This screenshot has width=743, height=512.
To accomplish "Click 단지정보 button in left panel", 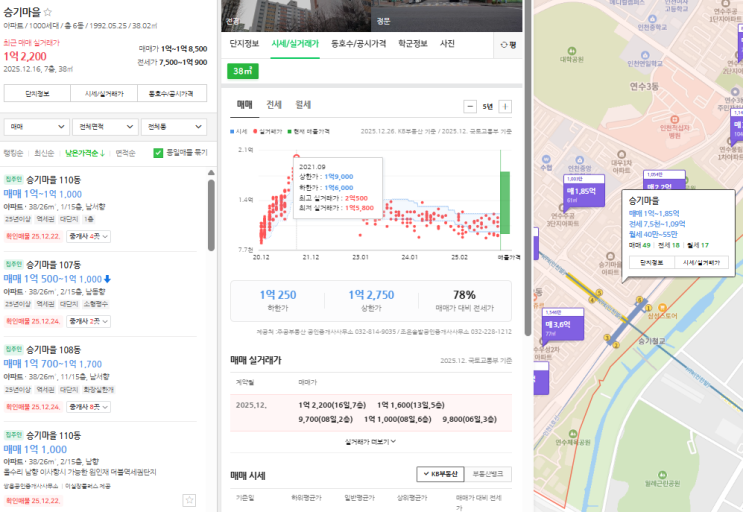I will [x=37, y=94].
